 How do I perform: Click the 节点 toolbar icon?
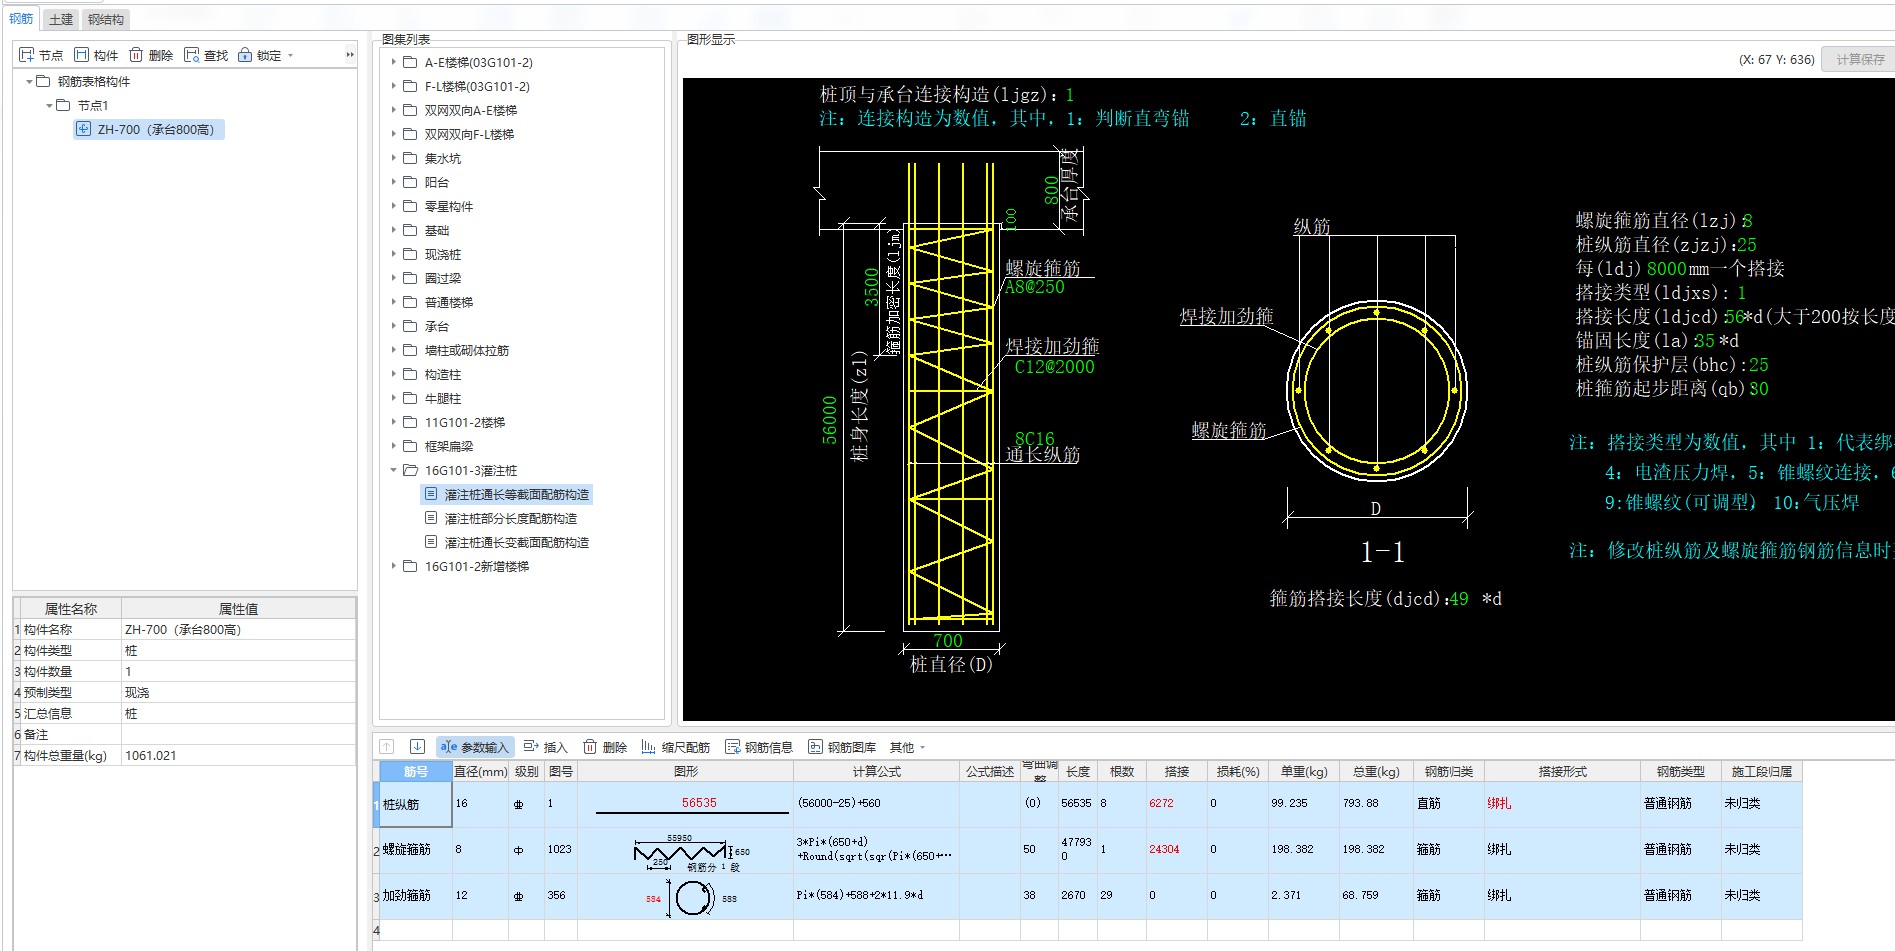coord(27,55)
